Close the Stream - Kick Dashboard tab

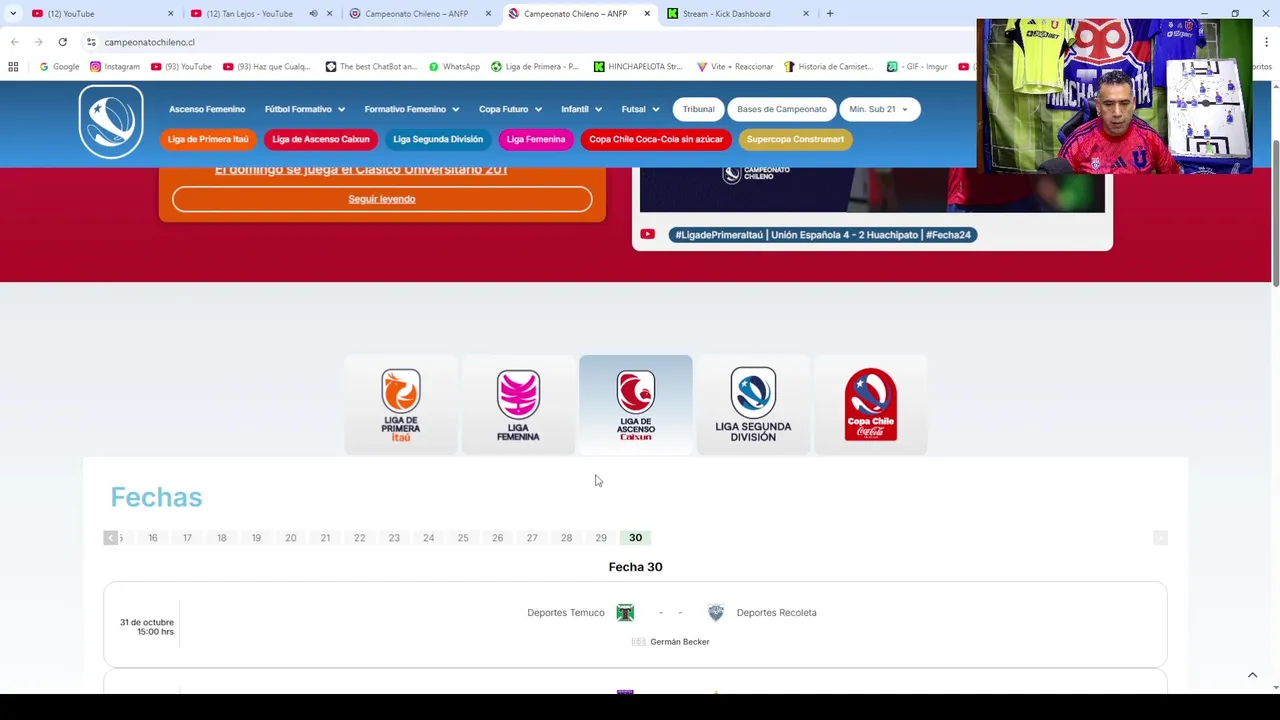pyautogui.click(x=806, y=14)
